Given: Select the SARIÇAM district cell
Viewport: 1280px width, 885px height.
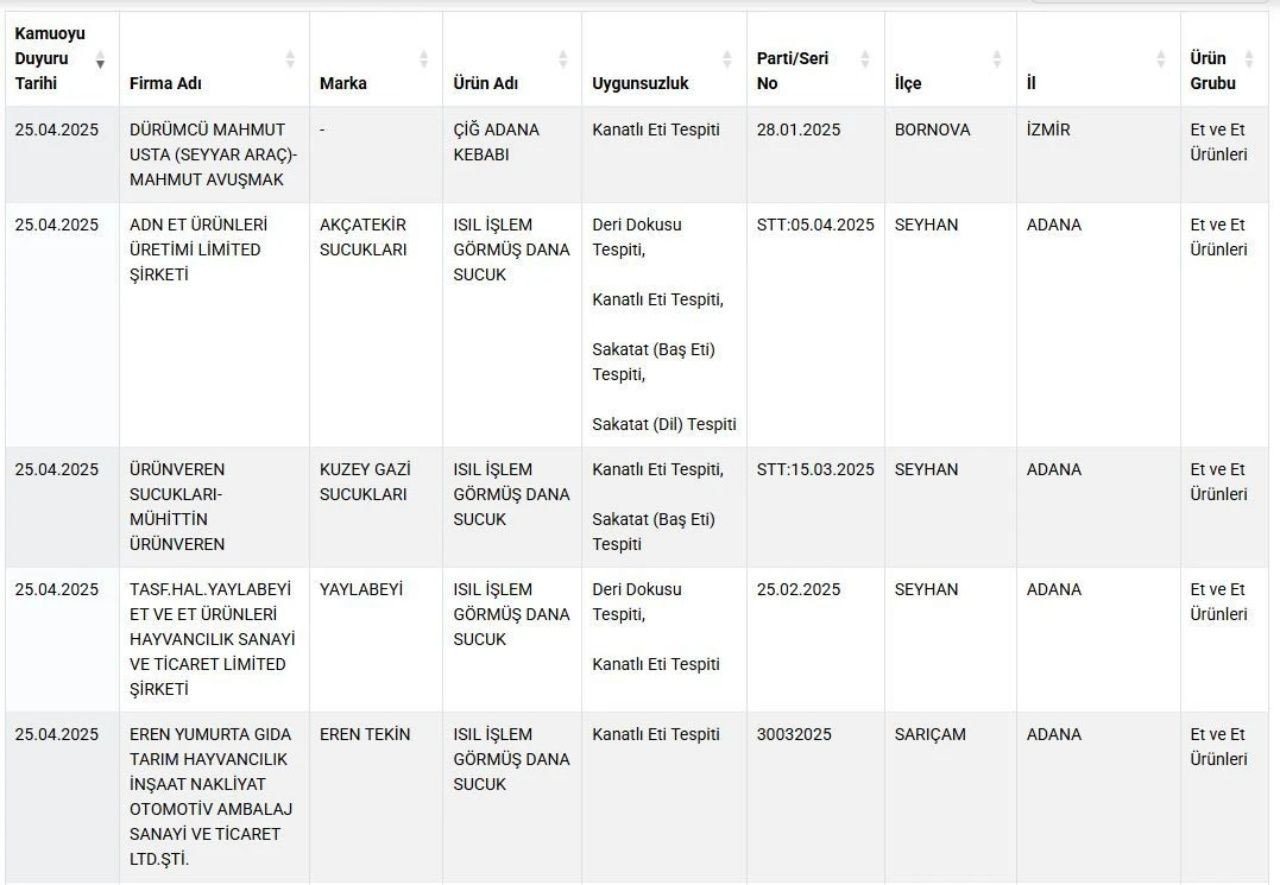Looking at the screenshot, I should [930, 734].
